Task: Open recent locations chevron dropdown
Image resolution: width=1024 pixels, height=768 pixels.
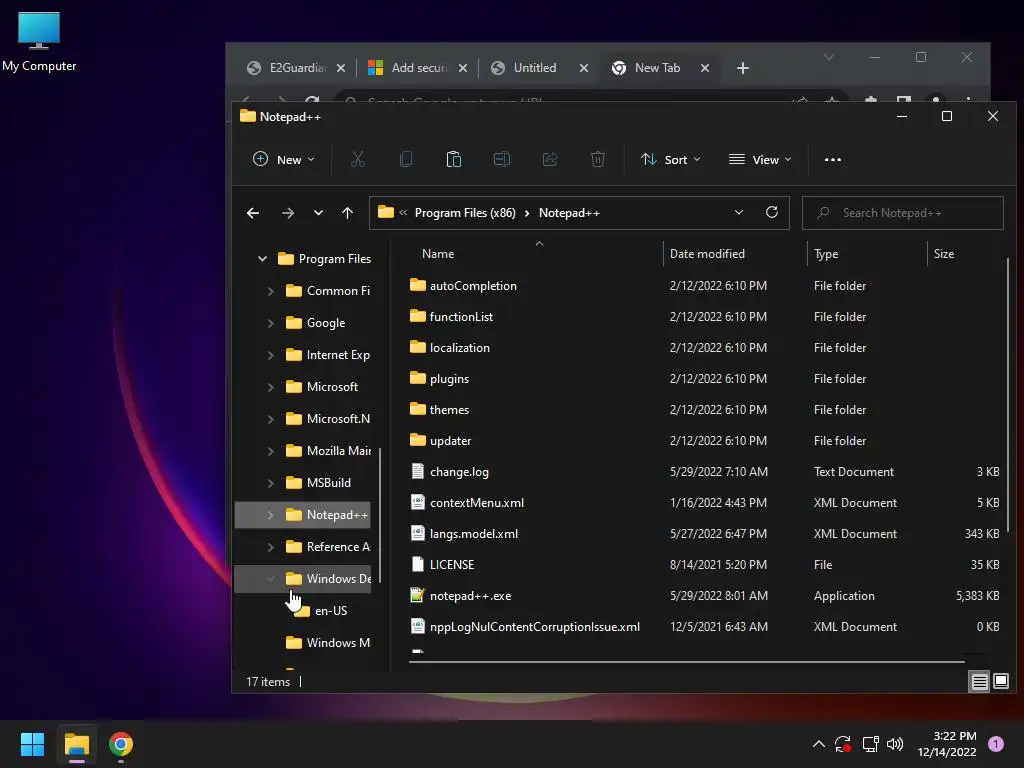Action: [318, 213]
